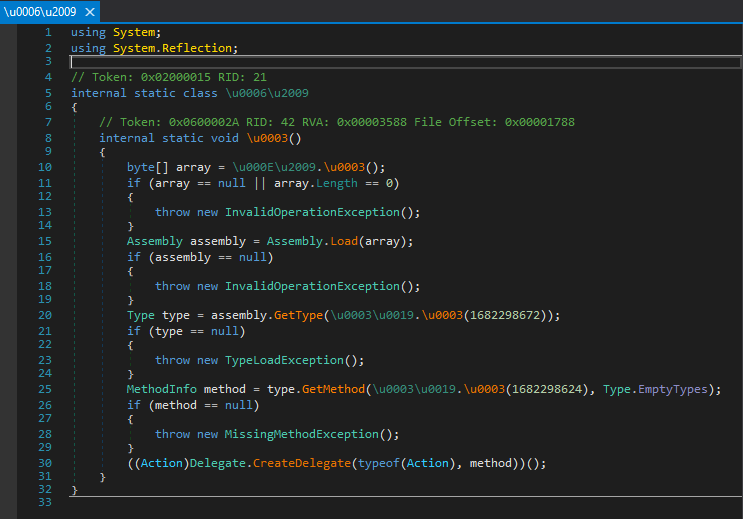Click 'GetType' call on line 20
The image size is (743, 519).
click(x=298, y=315)
